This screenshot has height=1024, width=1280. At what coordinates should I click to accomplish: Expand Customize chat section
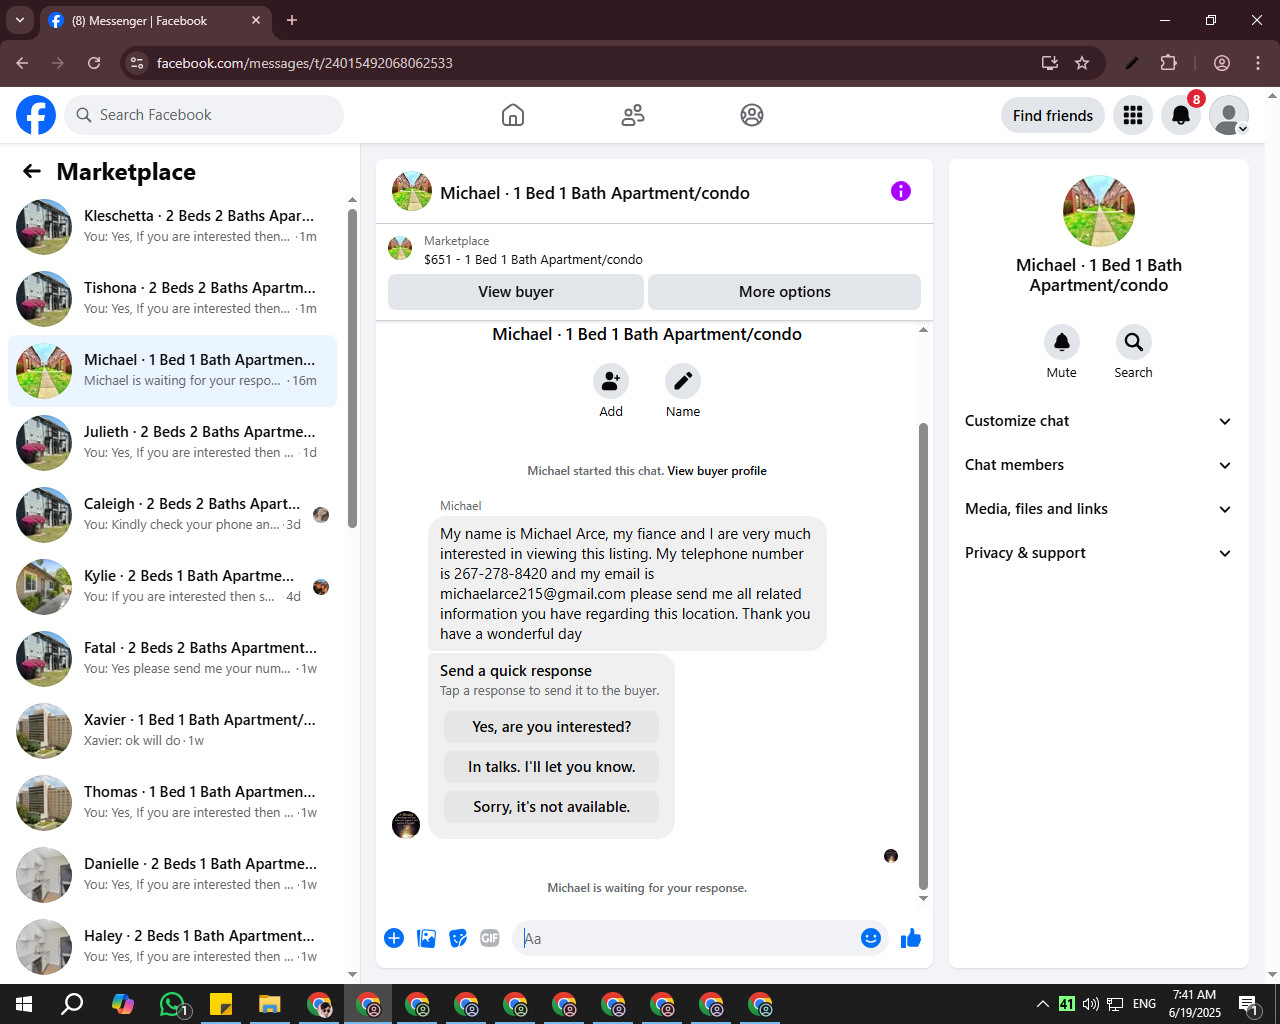click(1098, 421)
